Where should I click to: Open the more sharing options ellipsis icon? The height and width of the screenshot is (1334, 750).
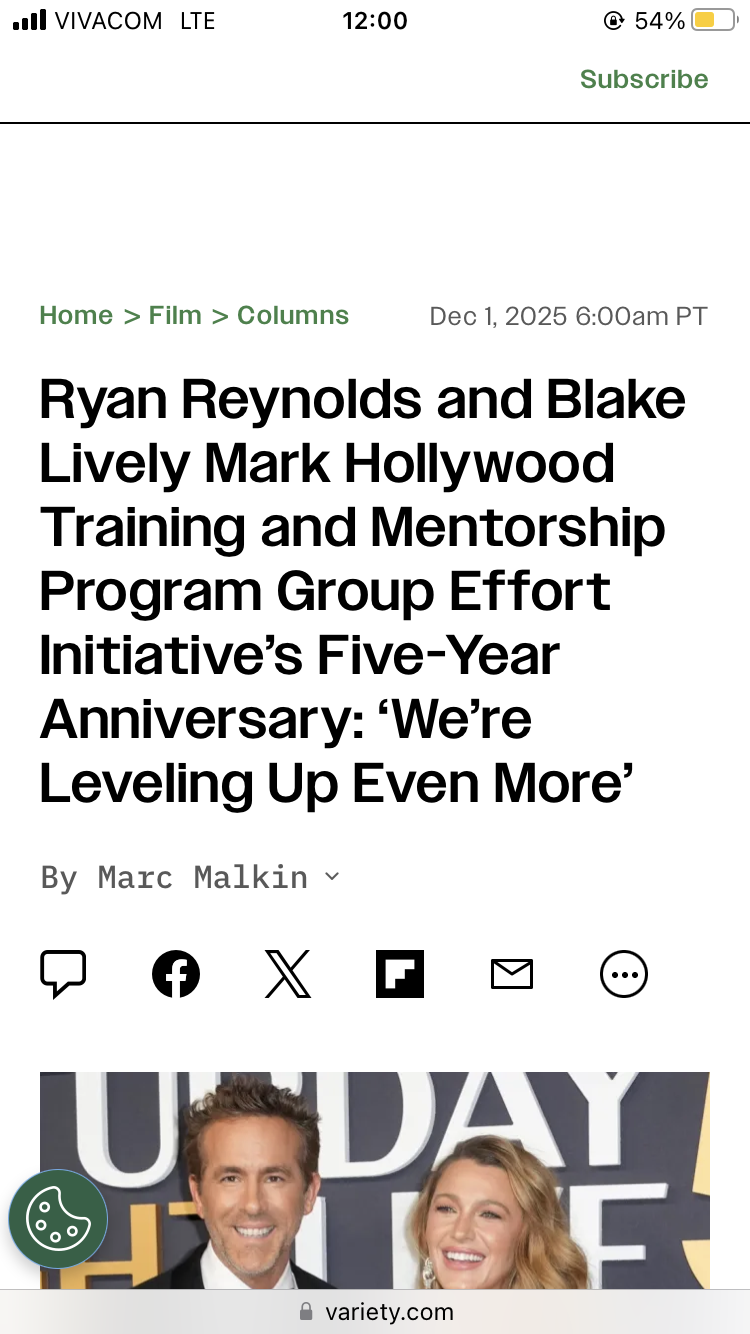point(624,974)
